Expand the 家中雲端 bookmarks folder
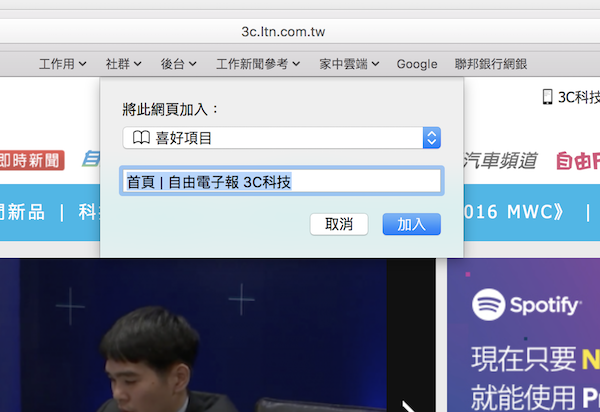The image size is (600, 412). tap(349, 64)
